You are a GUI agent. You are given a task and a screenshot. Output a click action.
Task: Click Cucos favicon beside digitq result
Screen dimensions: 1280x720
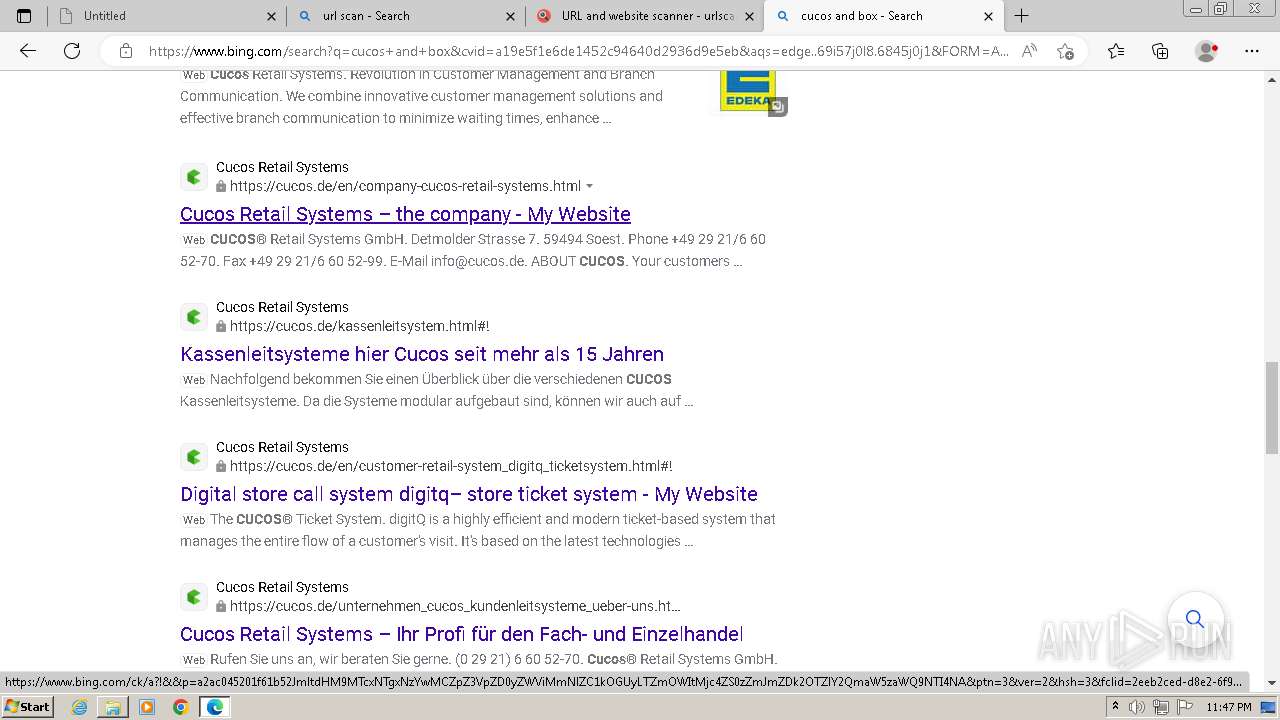[194, 457]
